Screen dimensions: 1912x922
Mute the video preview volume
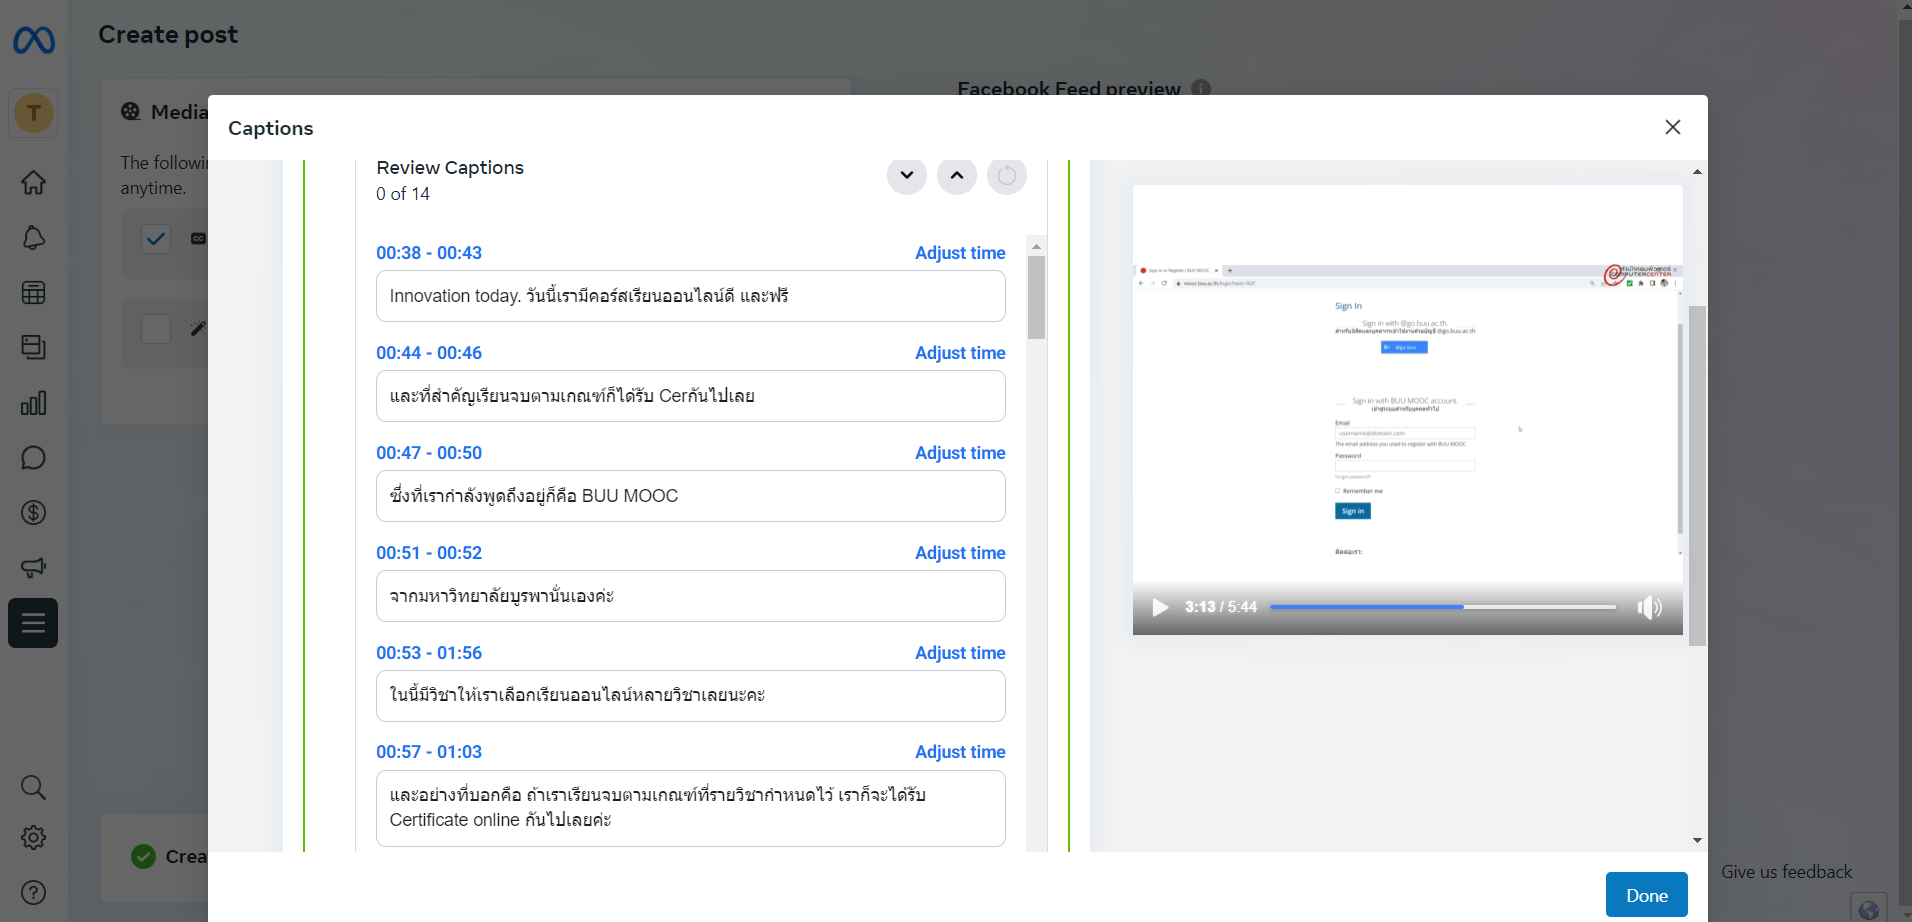[1649, 607]
